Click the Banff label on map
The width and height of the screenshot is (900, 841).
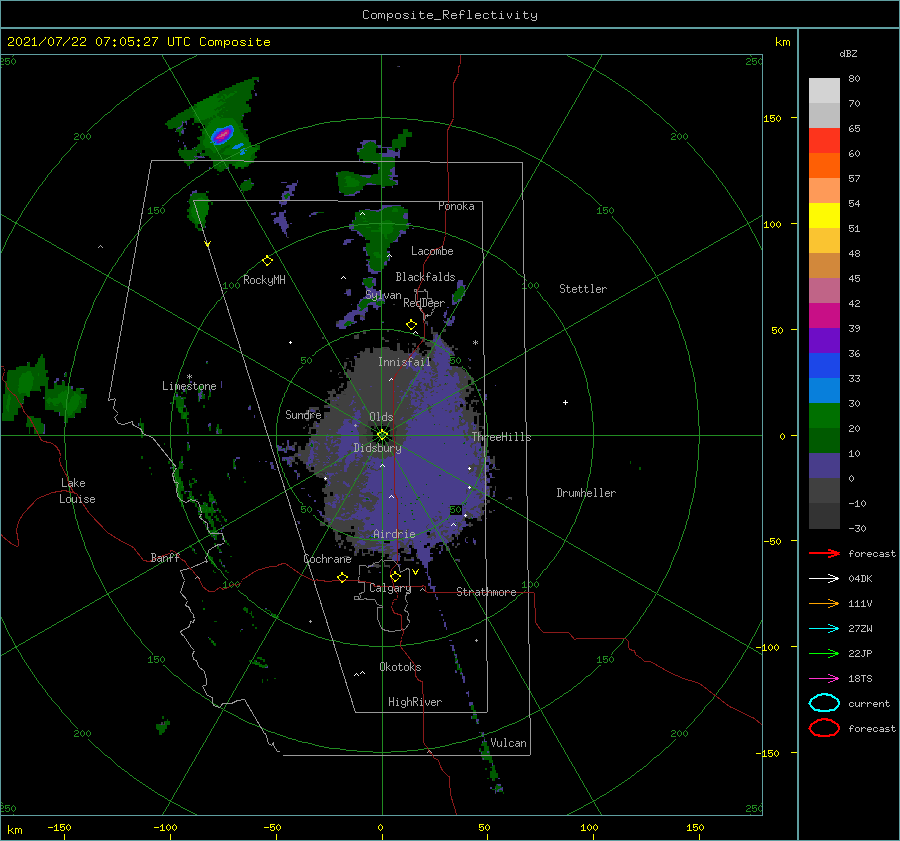click(165, 557)
